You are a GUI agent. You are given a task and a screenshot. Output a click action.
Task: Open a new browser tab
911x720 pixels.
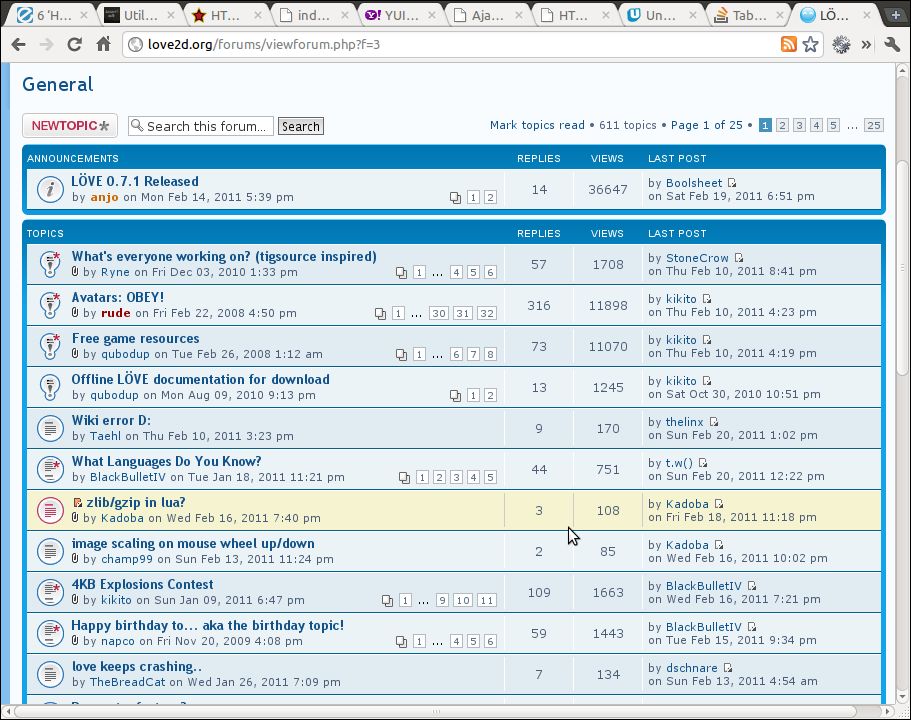[896, 16]
